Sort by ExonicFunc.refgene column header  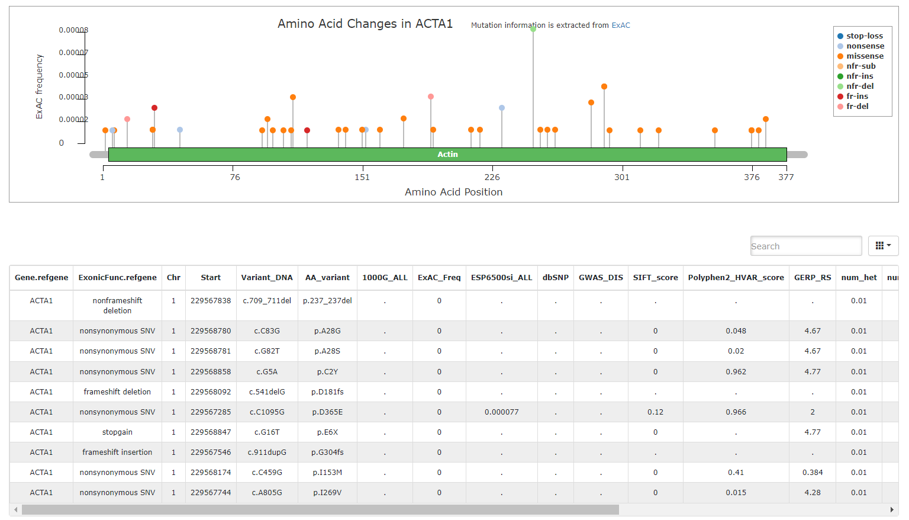pyautogui.click(x=117, y=278)
